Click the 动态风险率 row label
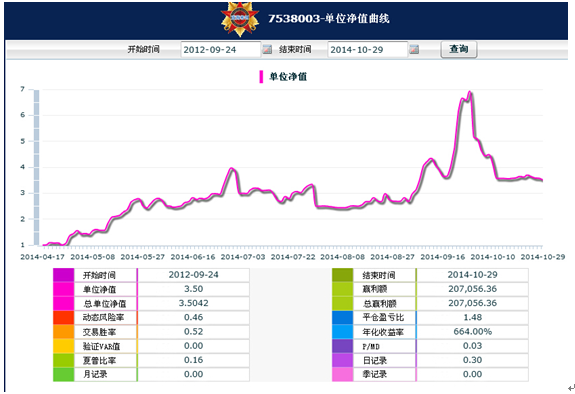Screen dimensions: 575x394 pyautogui.click(x=103, y=318)
